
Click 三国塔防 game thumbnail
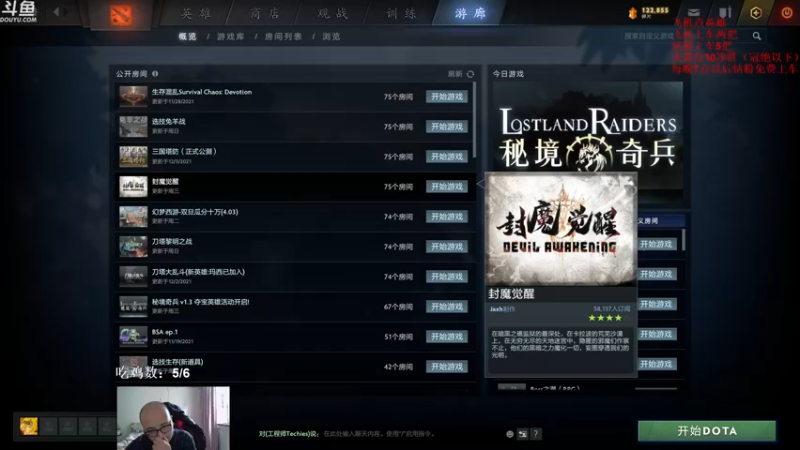pos(133,157)
